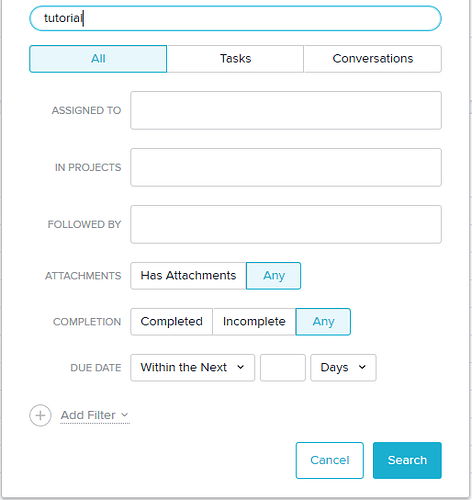Click the due date number box

(283, 368)
